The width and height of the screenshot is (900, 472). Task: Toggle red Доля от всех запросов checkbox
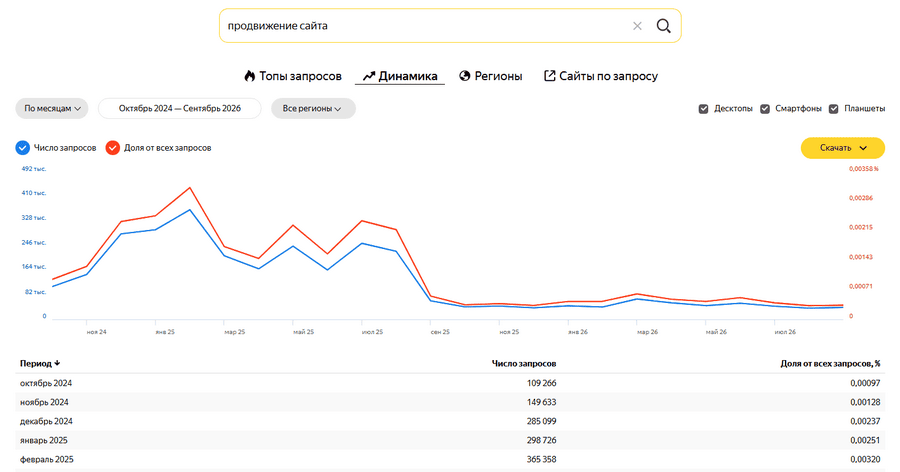coord(112,148)
